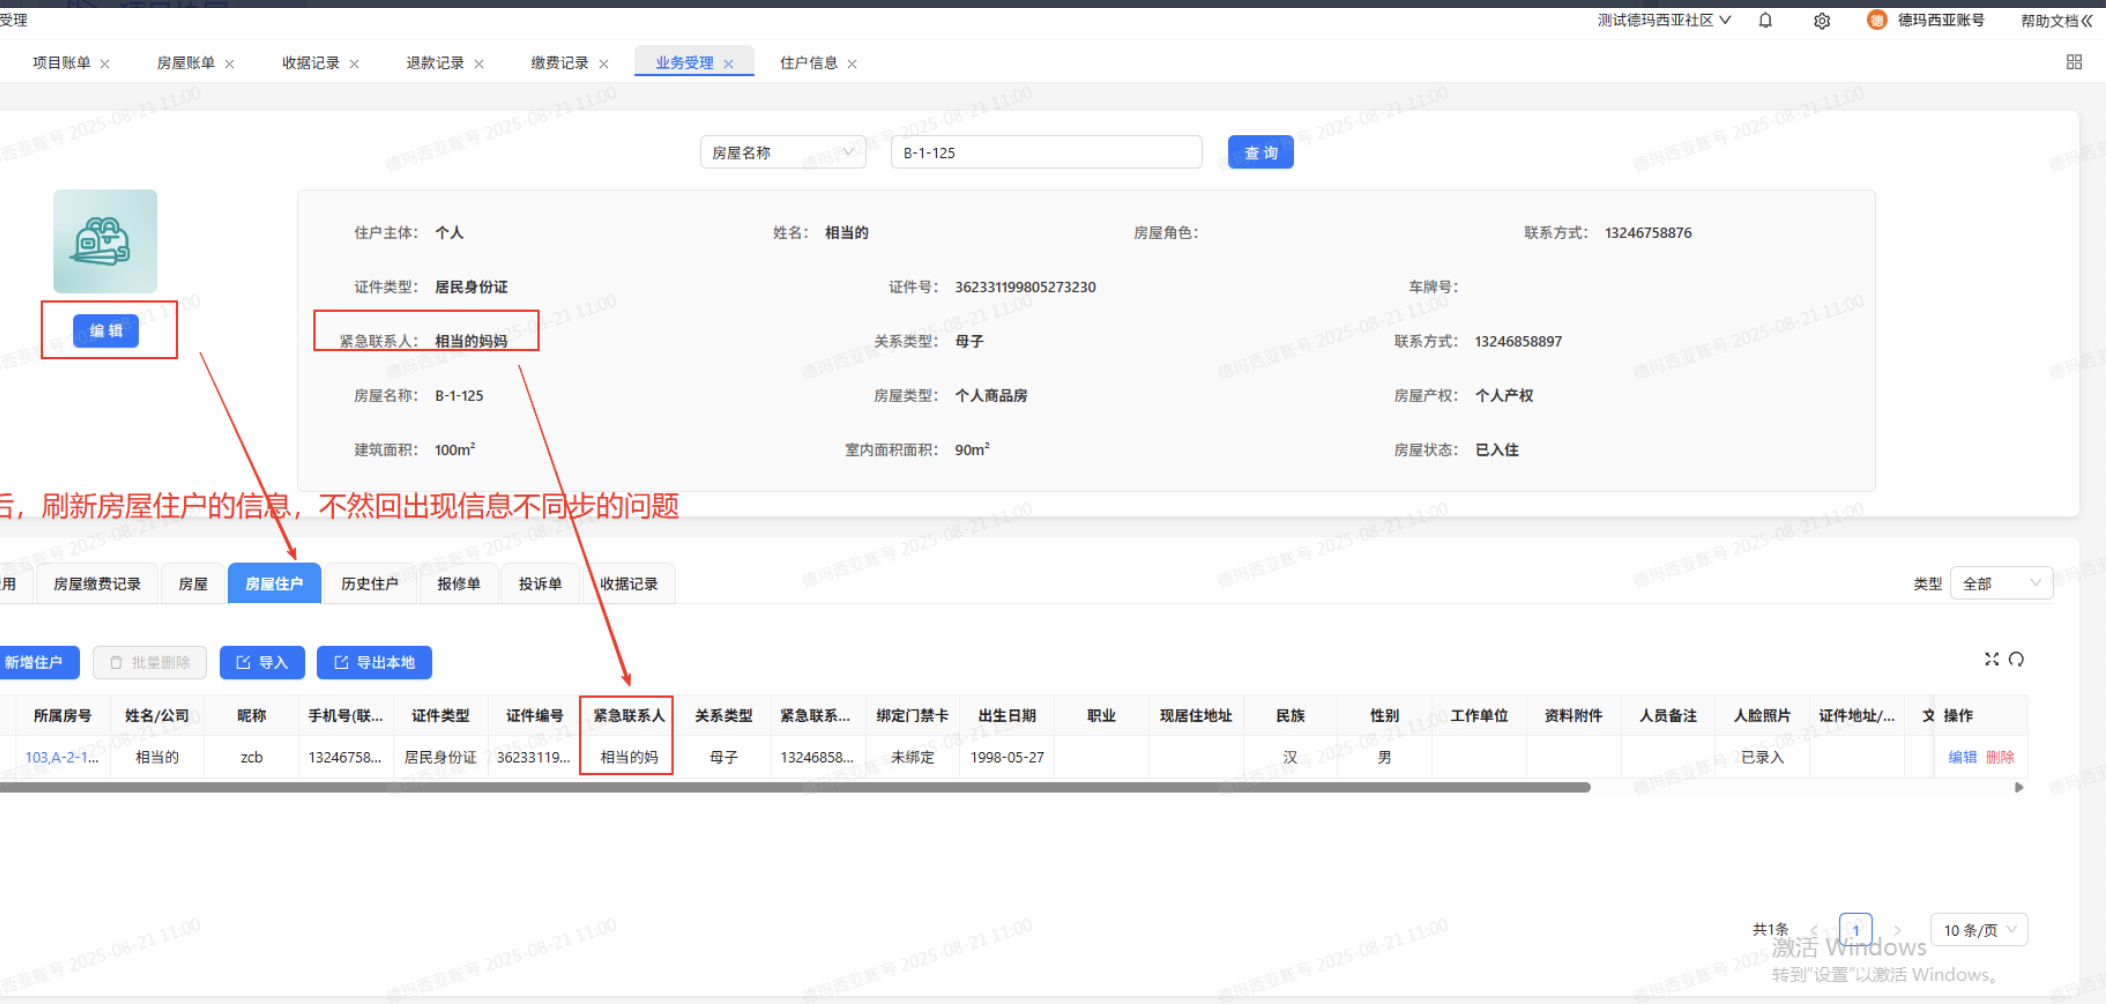Click the house profile thumbnail image
This screenshot has height=1004, width=2106.
105,241
